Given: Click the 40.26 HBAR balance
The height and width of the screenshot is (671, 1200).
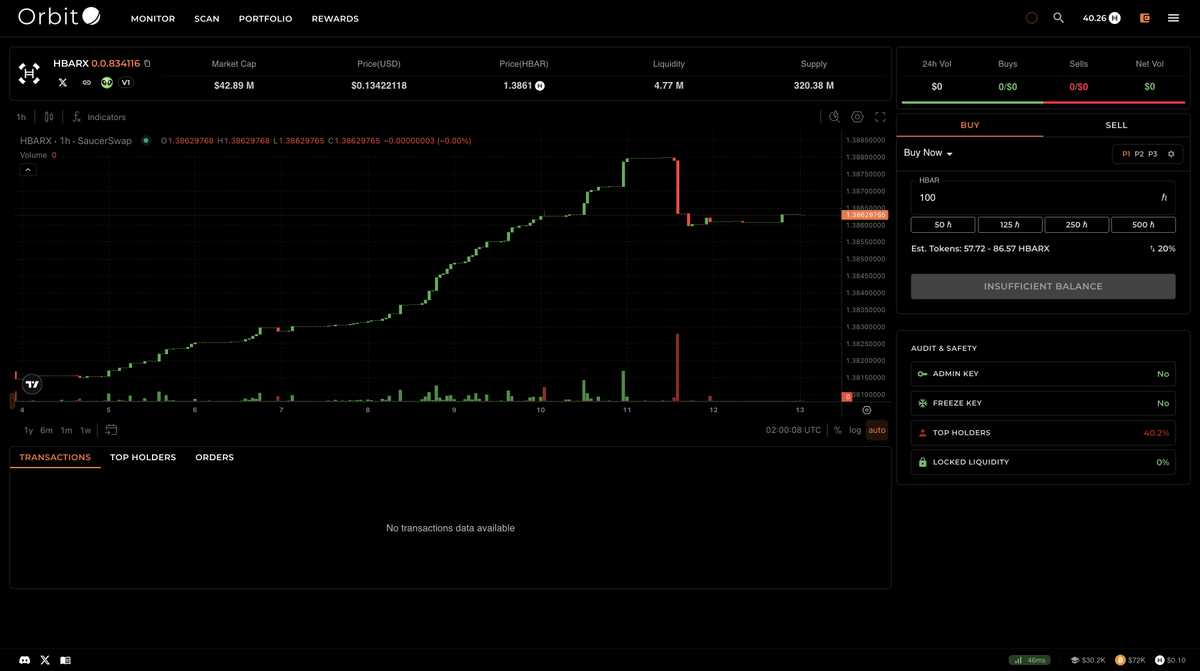Looking at the screenshot, I should tap(1101, 18).
